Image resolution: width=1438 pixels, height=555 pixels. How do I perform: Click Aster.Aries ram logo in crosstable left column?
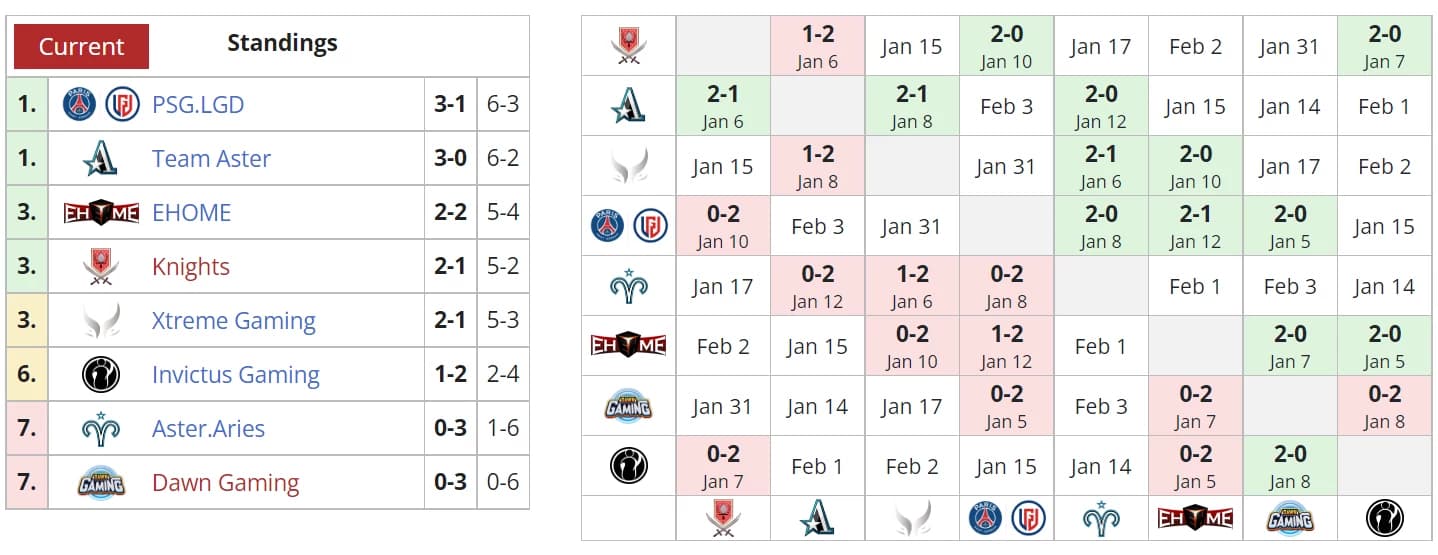coord(628,286)
